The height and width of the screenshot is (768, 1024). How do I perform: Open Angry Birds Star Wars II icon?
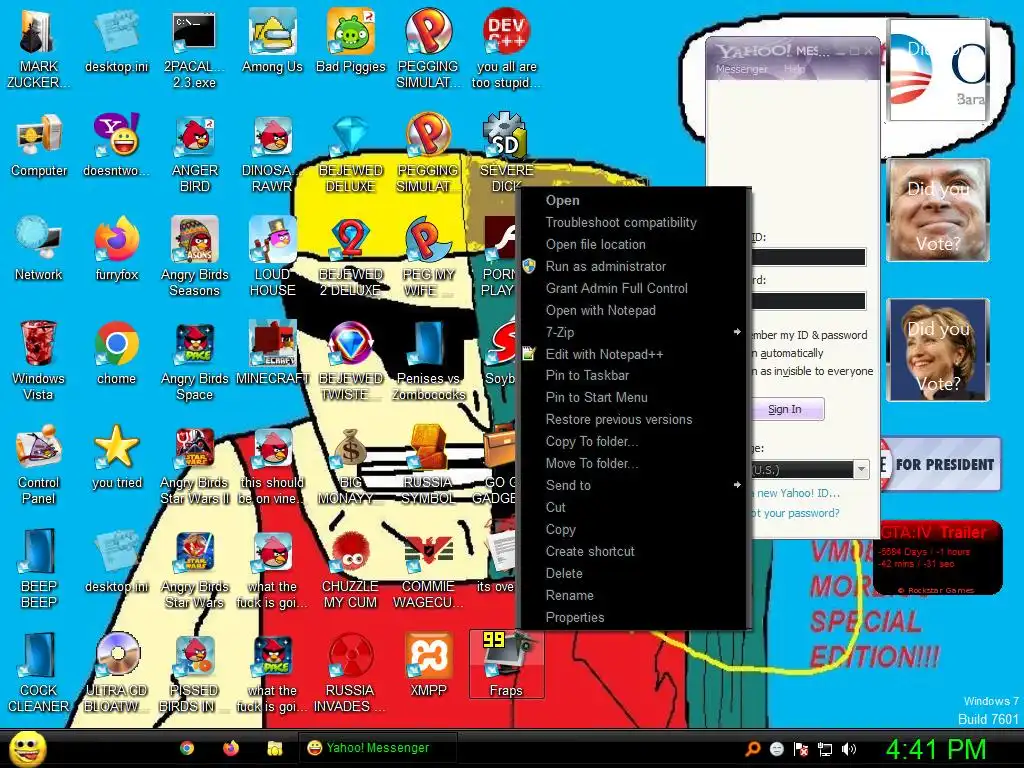tap(195, 465)
